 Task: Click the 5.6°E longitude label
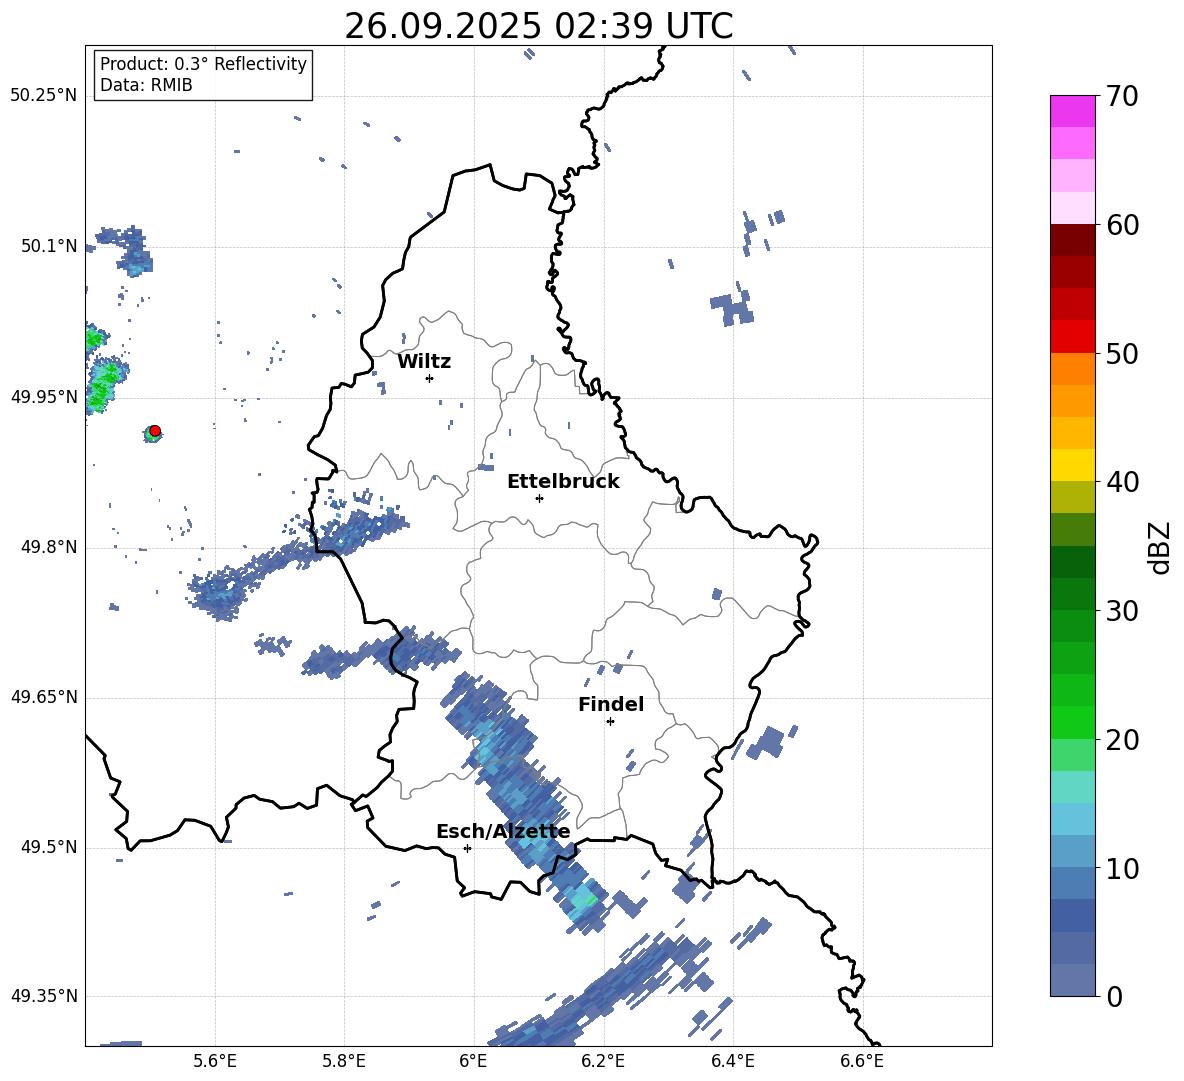[215, 1061]
